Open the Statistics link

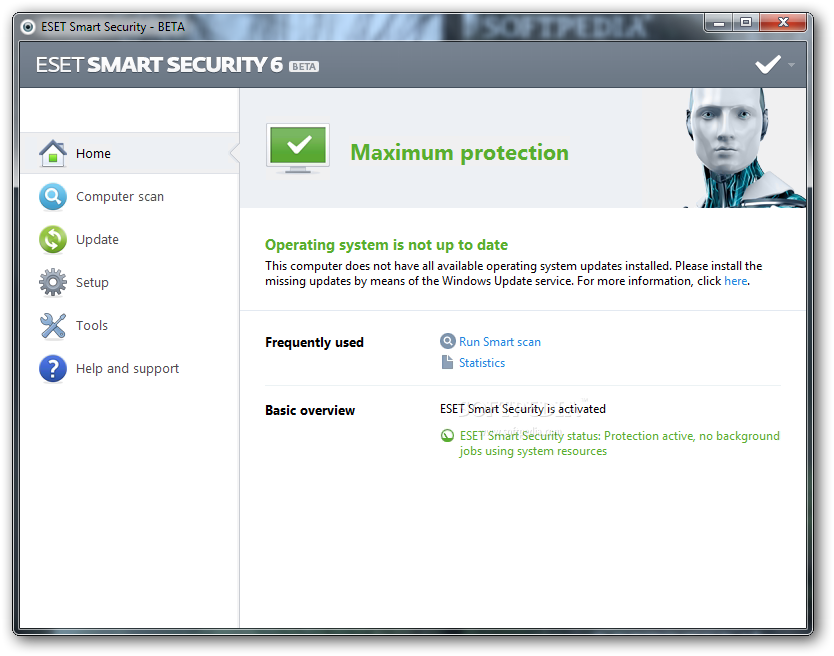[482, 363]
